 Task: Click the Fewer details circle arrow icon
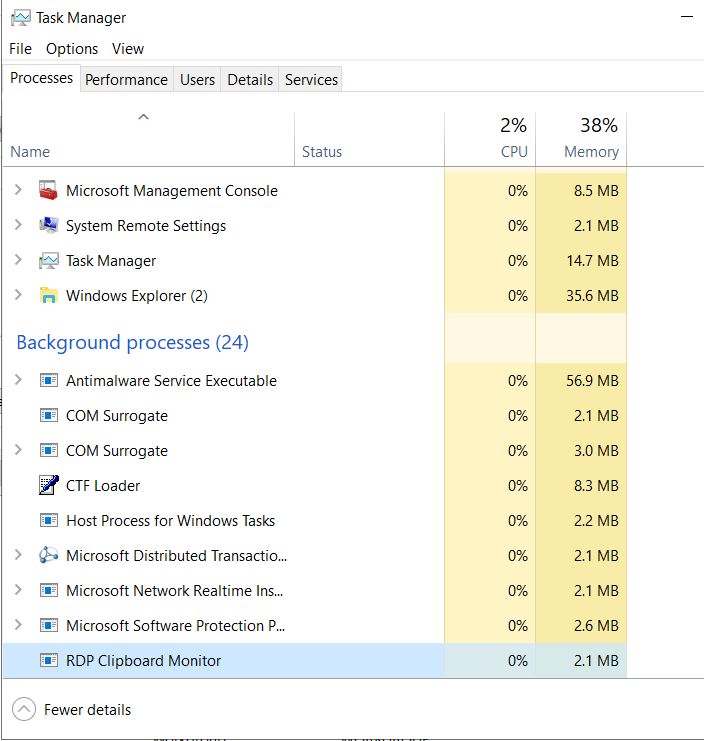(24, 709)
